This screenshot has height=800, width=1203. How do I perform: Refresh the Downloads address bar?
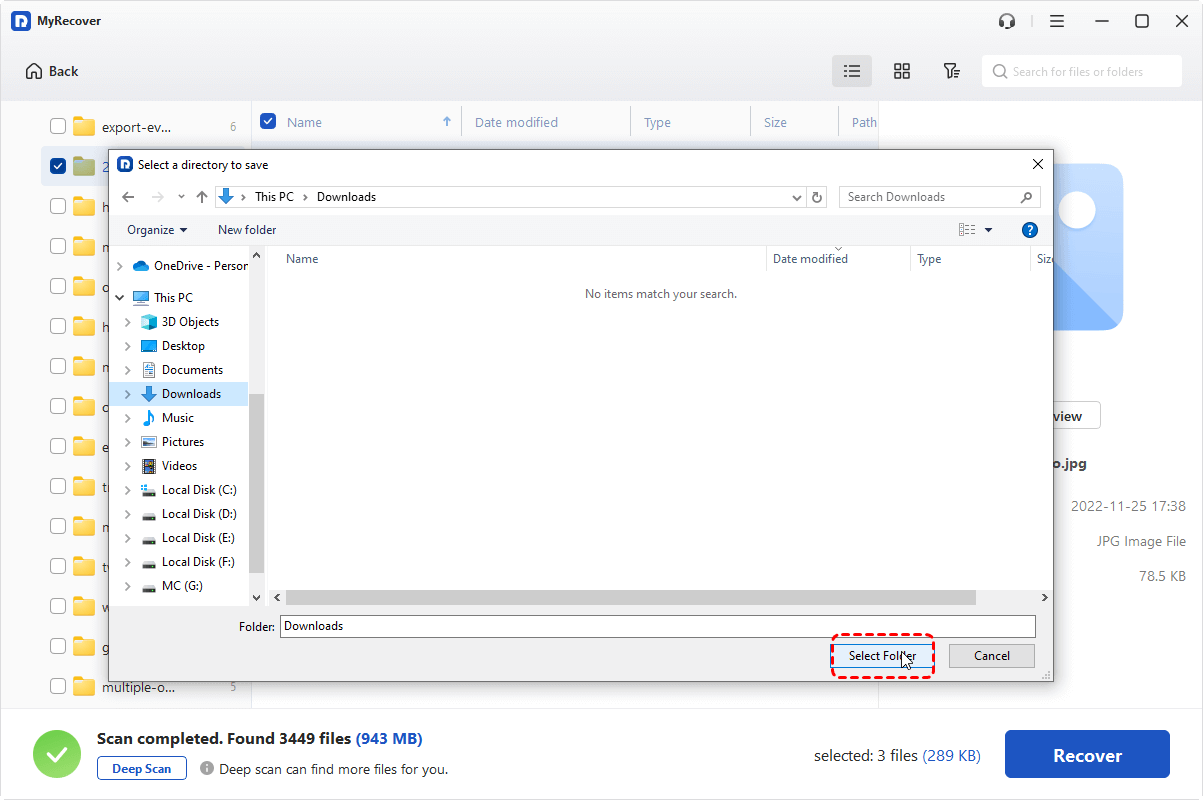pos(817,197)
